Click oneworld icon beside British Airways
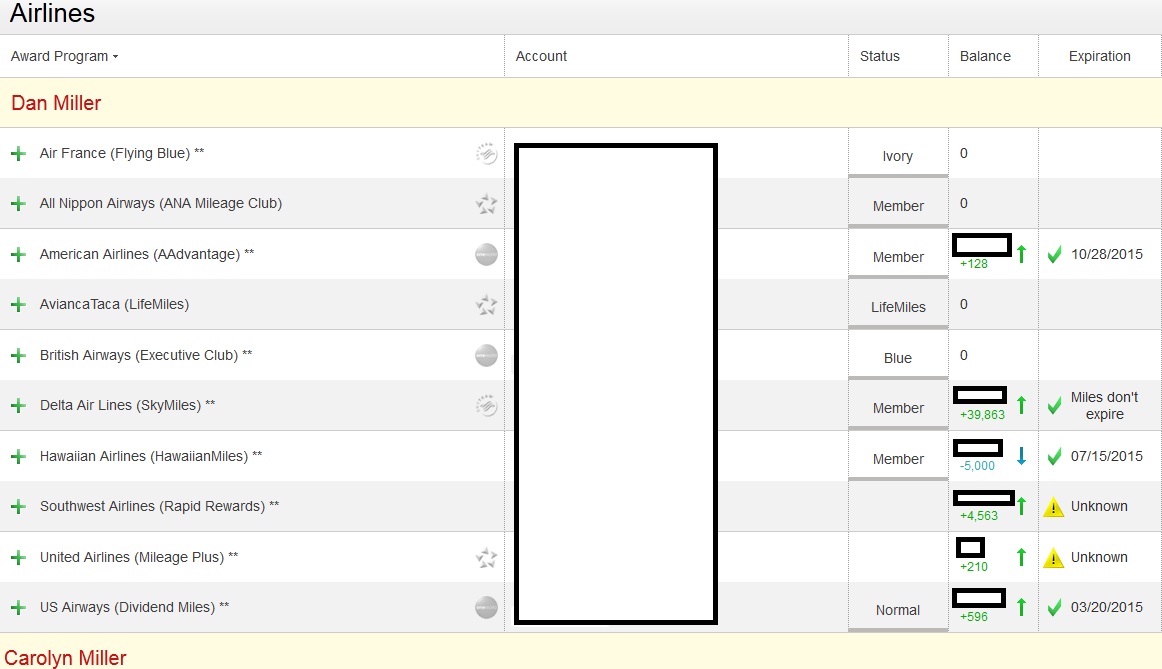 (x=486, y=356)
